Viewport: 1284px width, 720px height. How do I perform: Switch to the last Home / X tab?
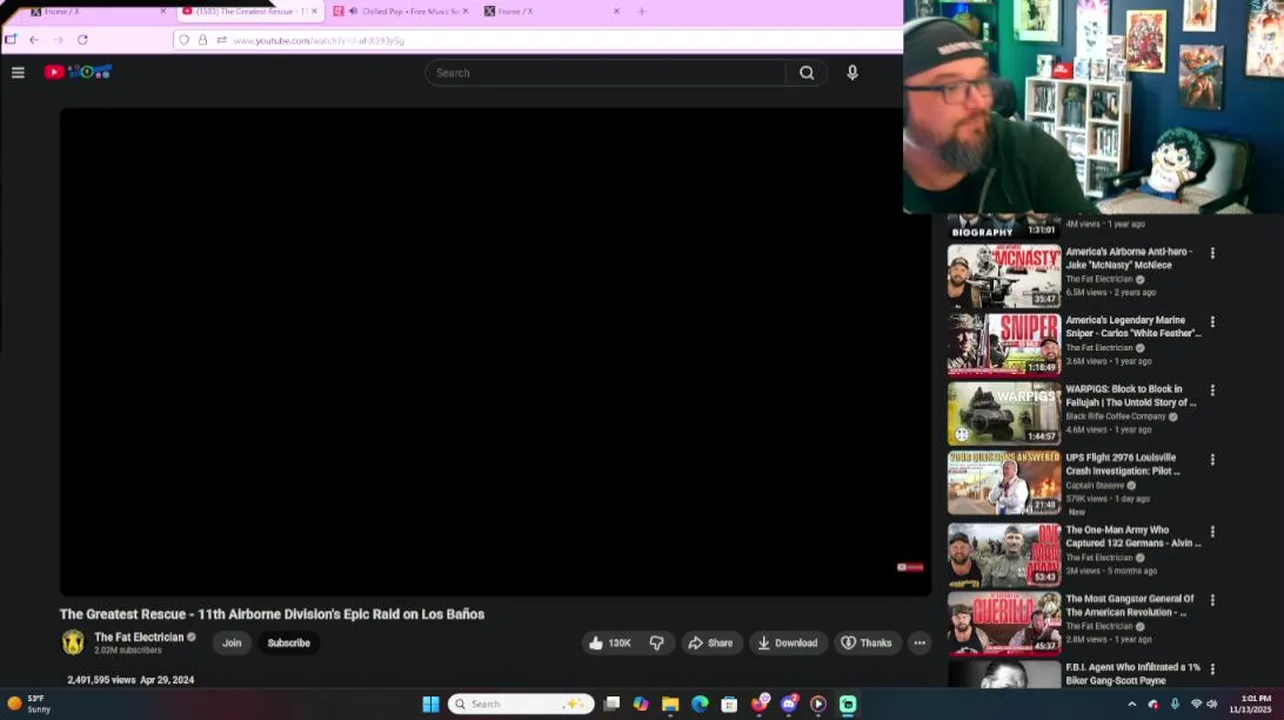(x=552, y=11)
